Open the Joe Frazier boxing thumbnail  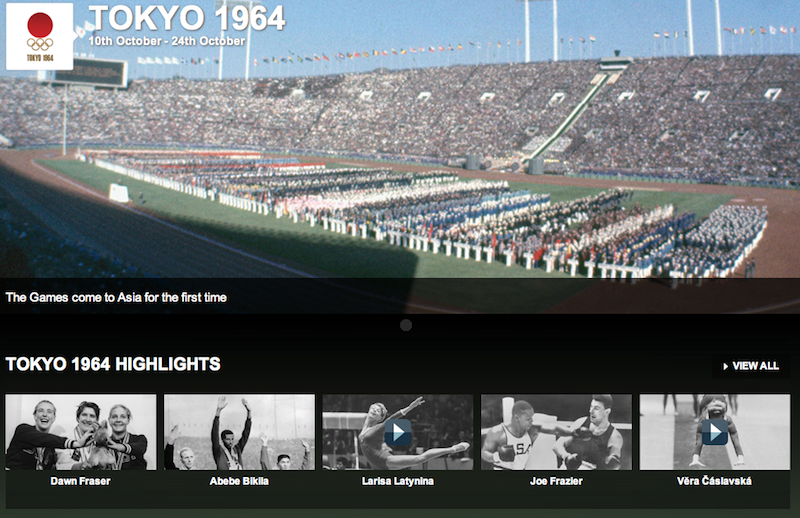[x=556, y=432]
